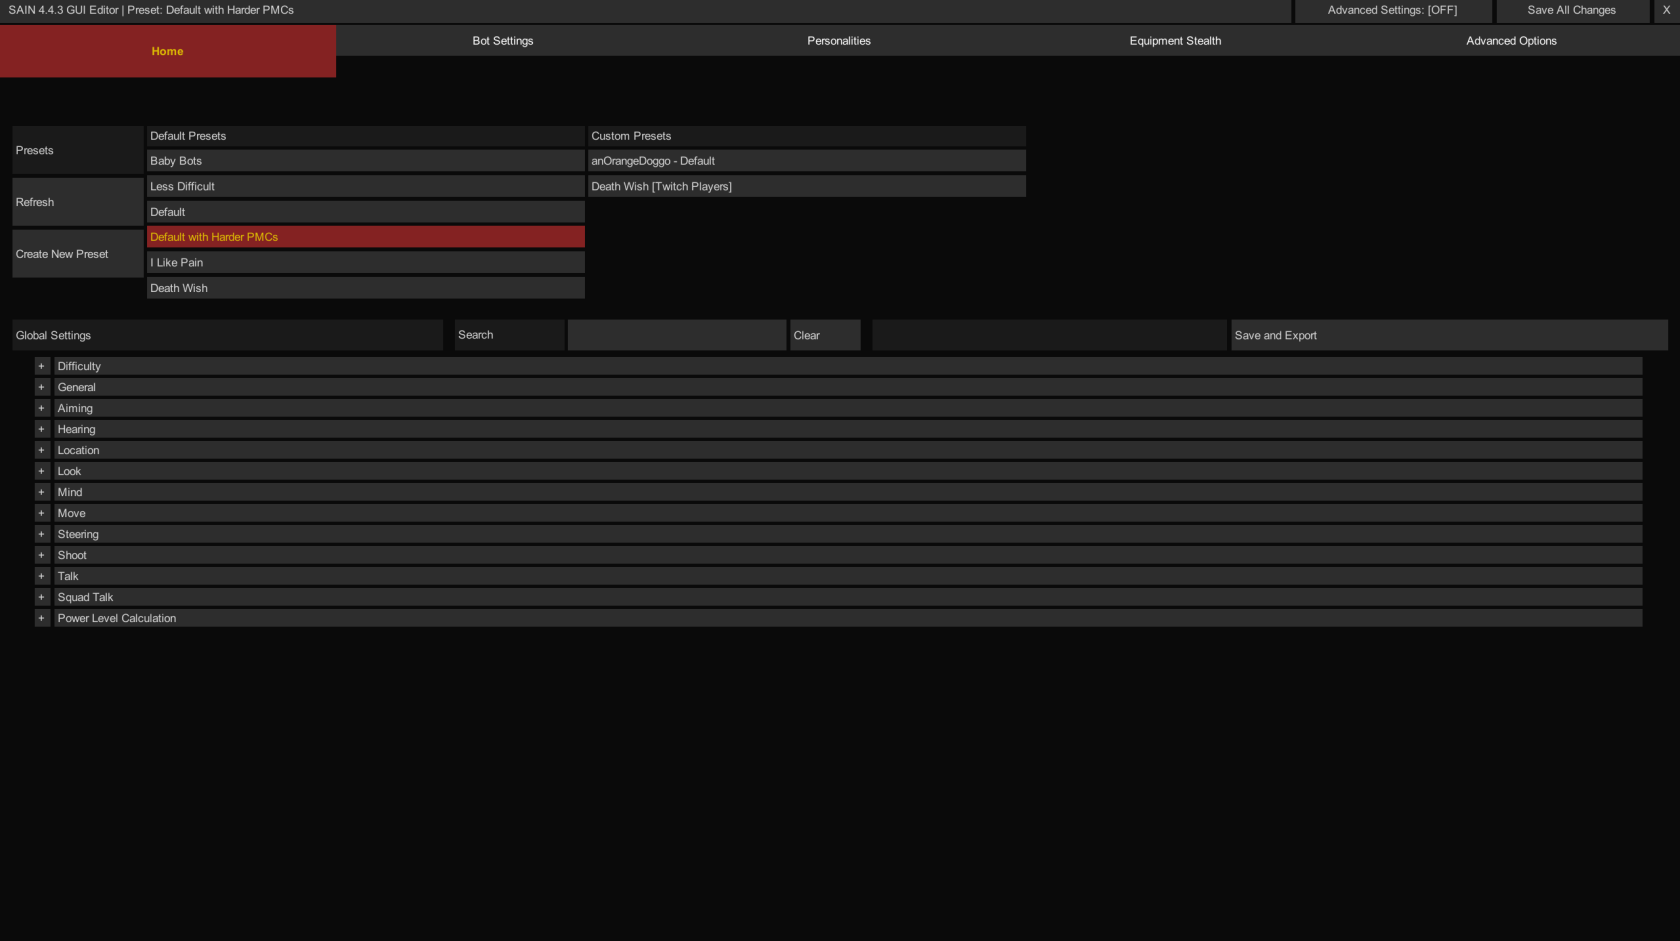
Task: Expand the Aiming plus icon
Action: point(41,408)
